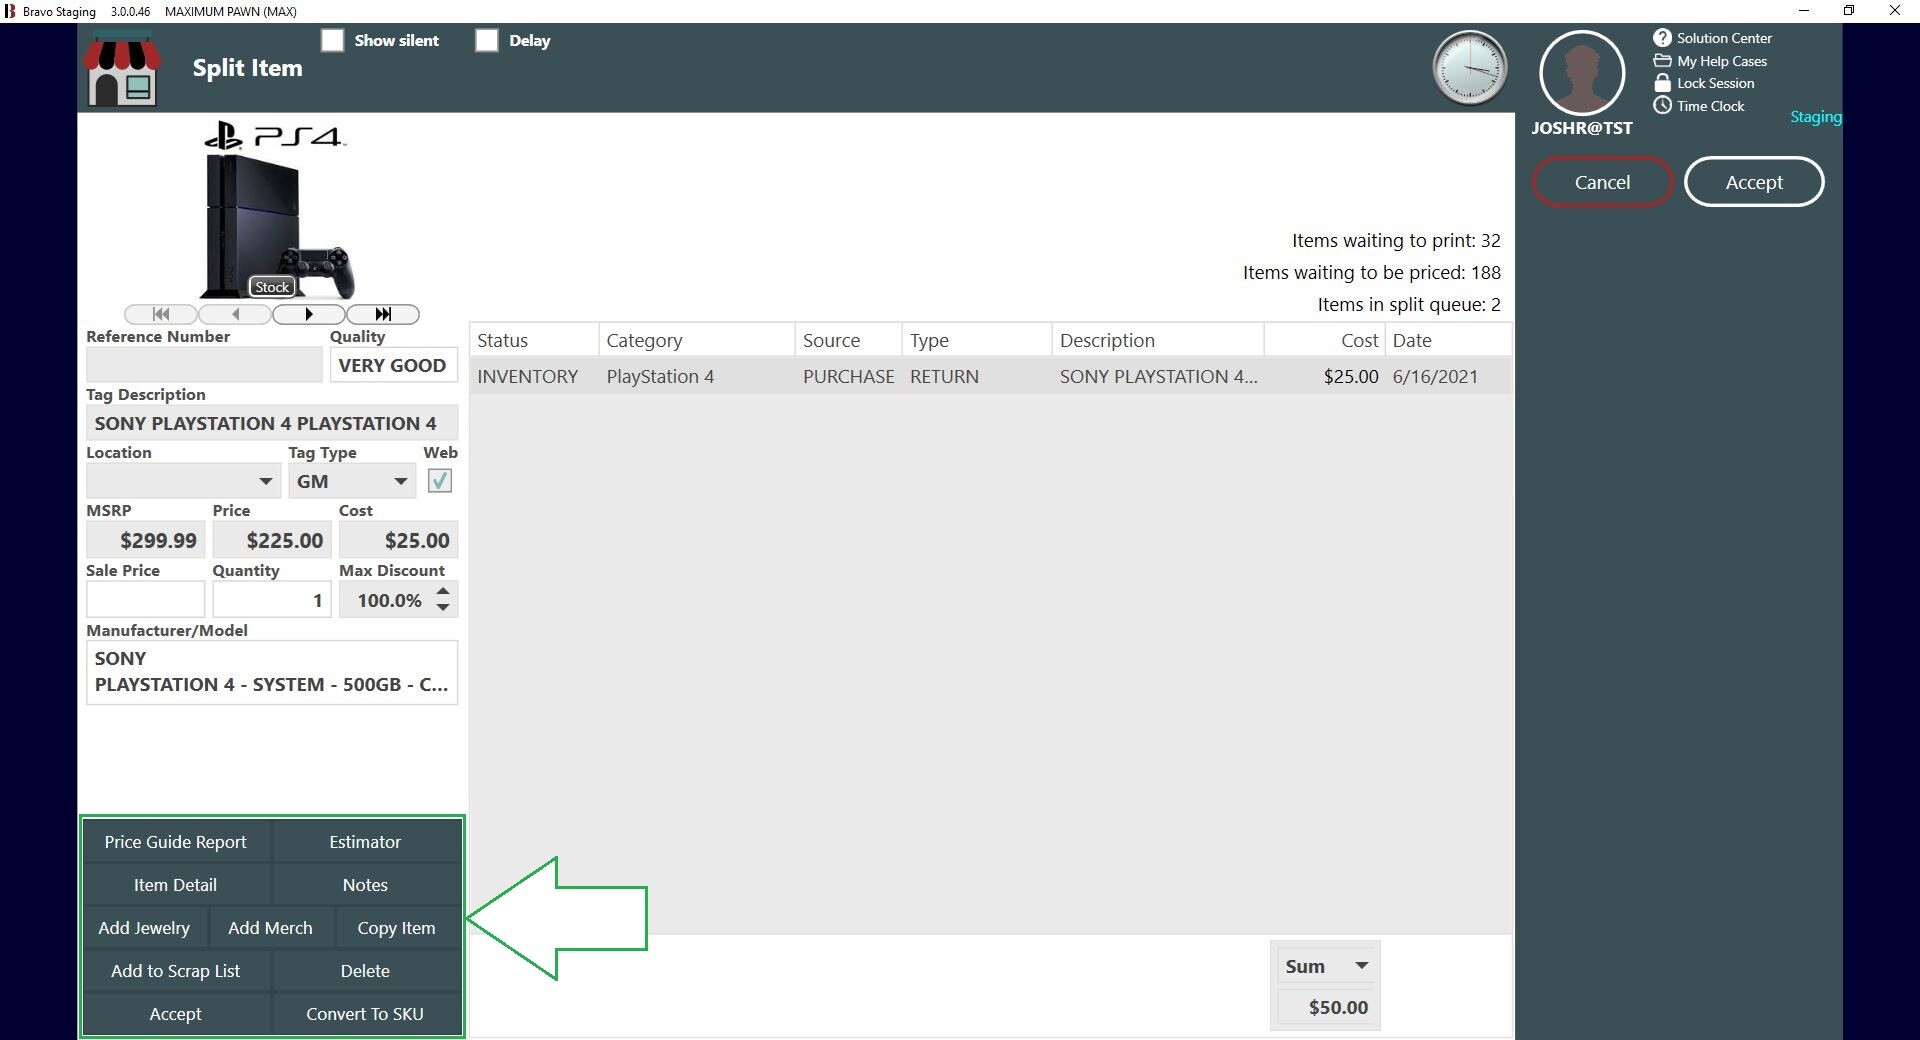The height and width of the screenshot is (1040, 1920).
Task: Open Solution Center help icon
Action: [1662, 38]
